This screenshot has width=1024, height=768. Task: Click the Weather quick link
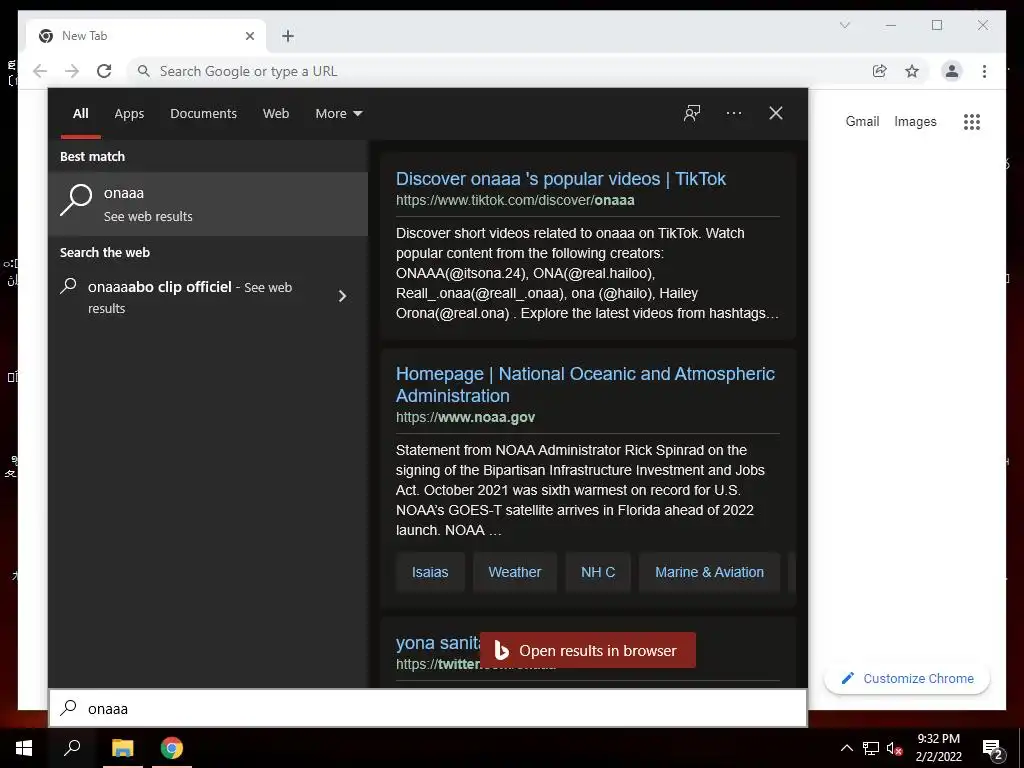(x=515, y=572)
